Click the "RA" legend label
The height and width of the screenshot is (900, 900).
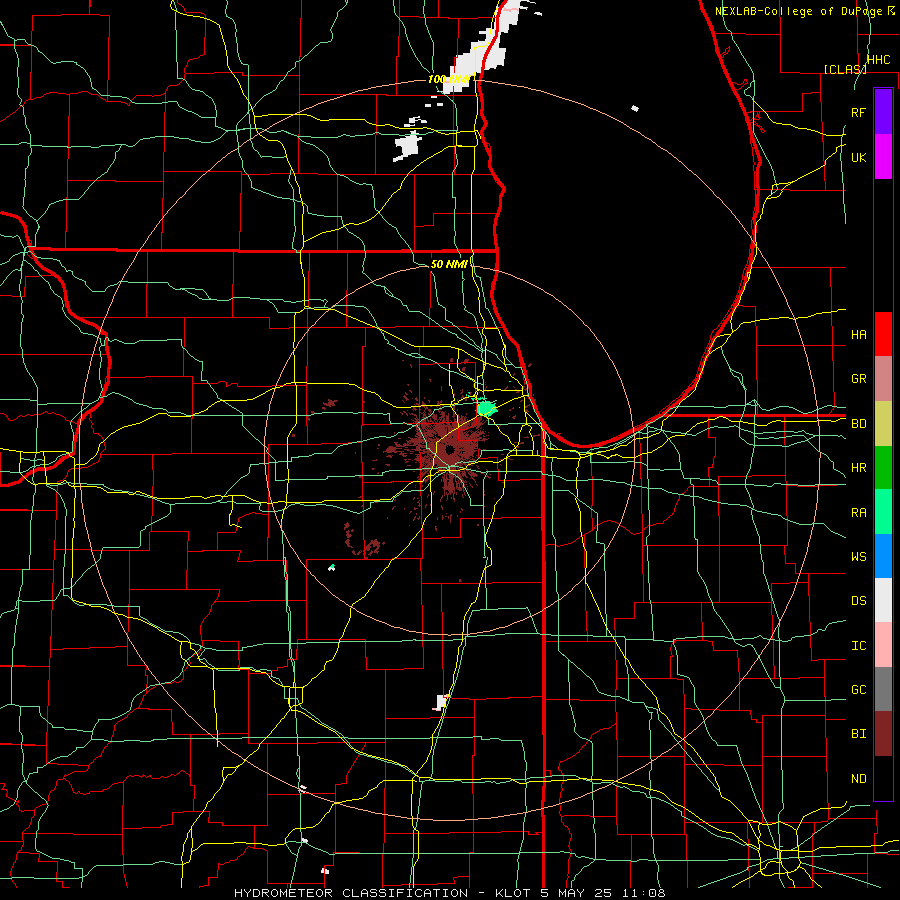pyautogui.click(x=858, y=513)
